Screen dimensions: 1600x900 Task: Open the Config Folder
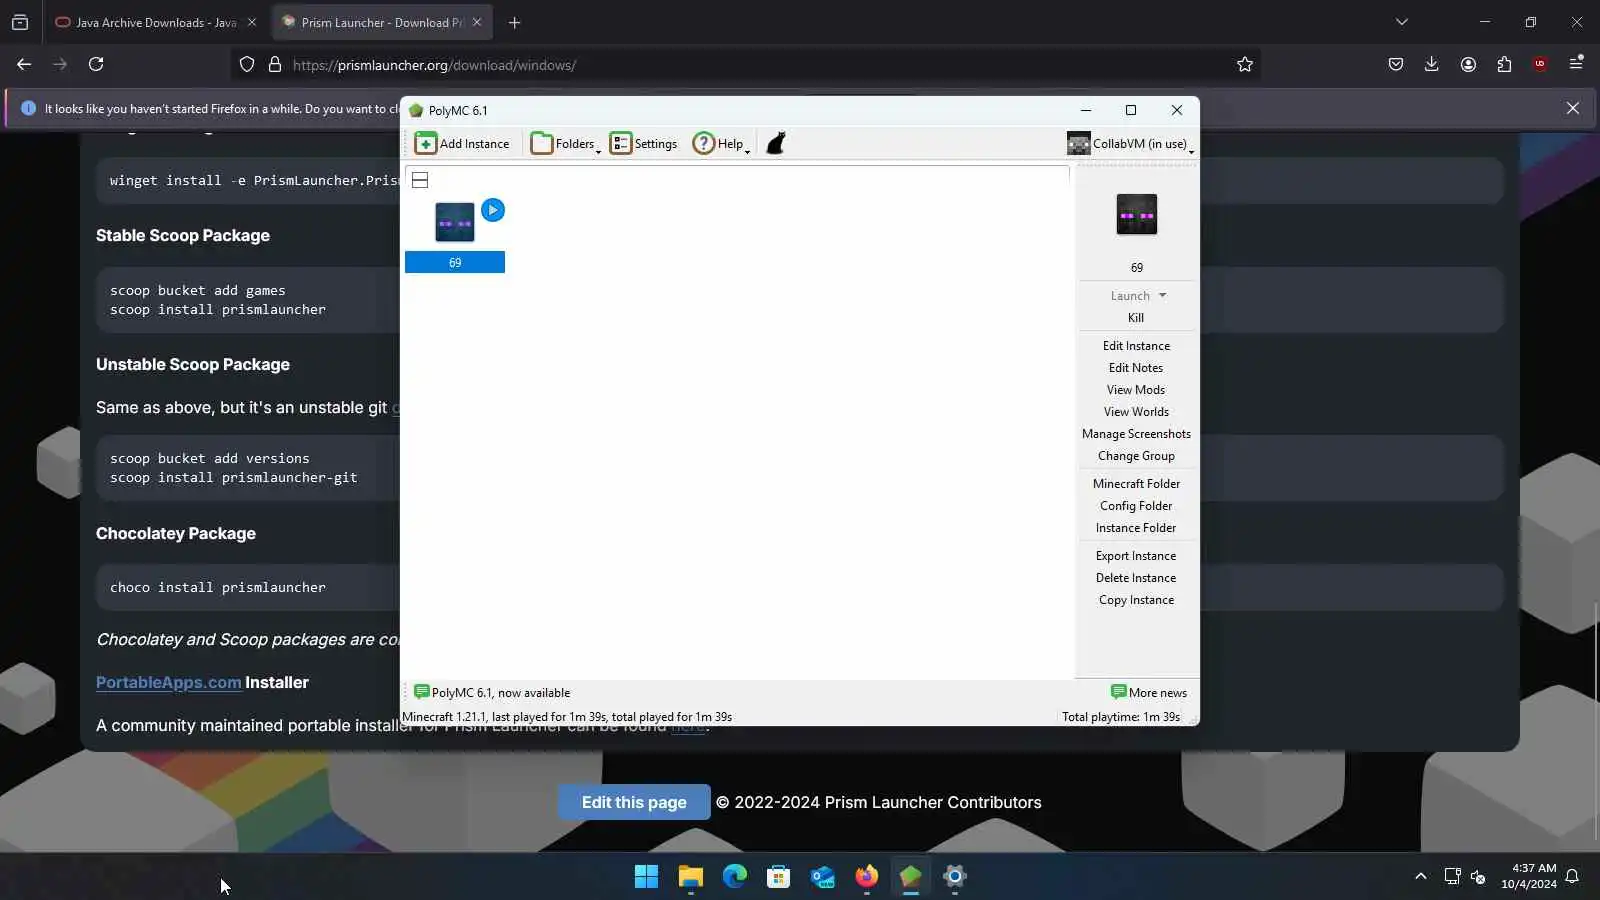[x=1136, y=506]
